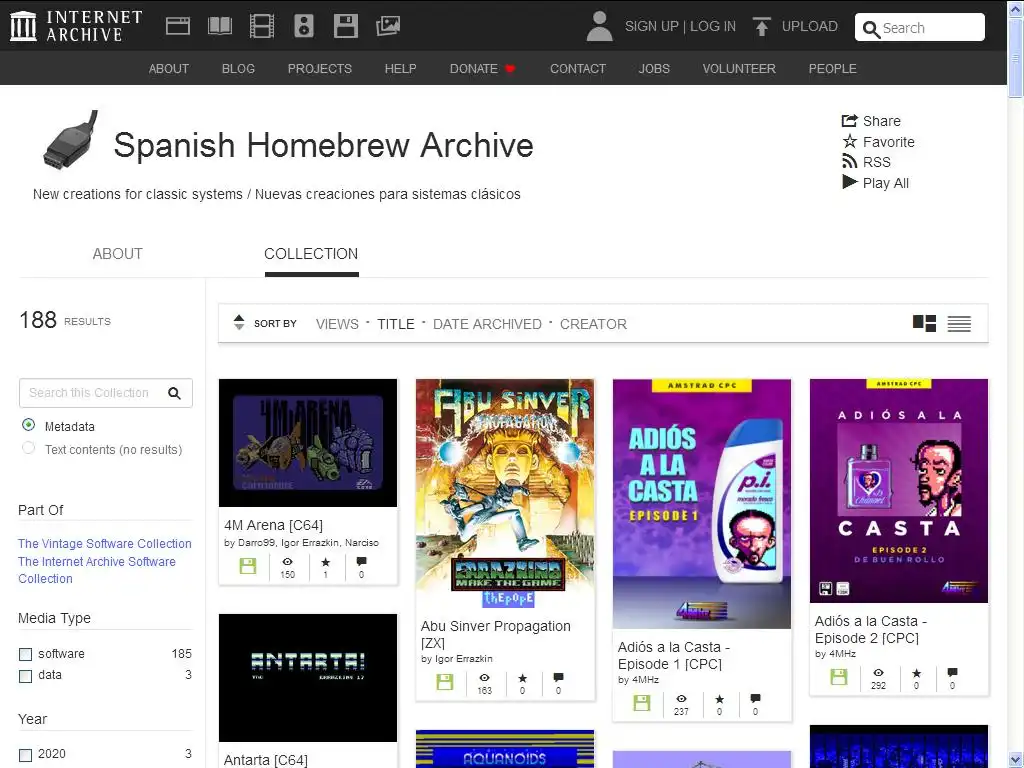Click floppy icon on Adiós a la Casta Episode 1
This screenshot has height=768, width=1024.
click(642, 703)
